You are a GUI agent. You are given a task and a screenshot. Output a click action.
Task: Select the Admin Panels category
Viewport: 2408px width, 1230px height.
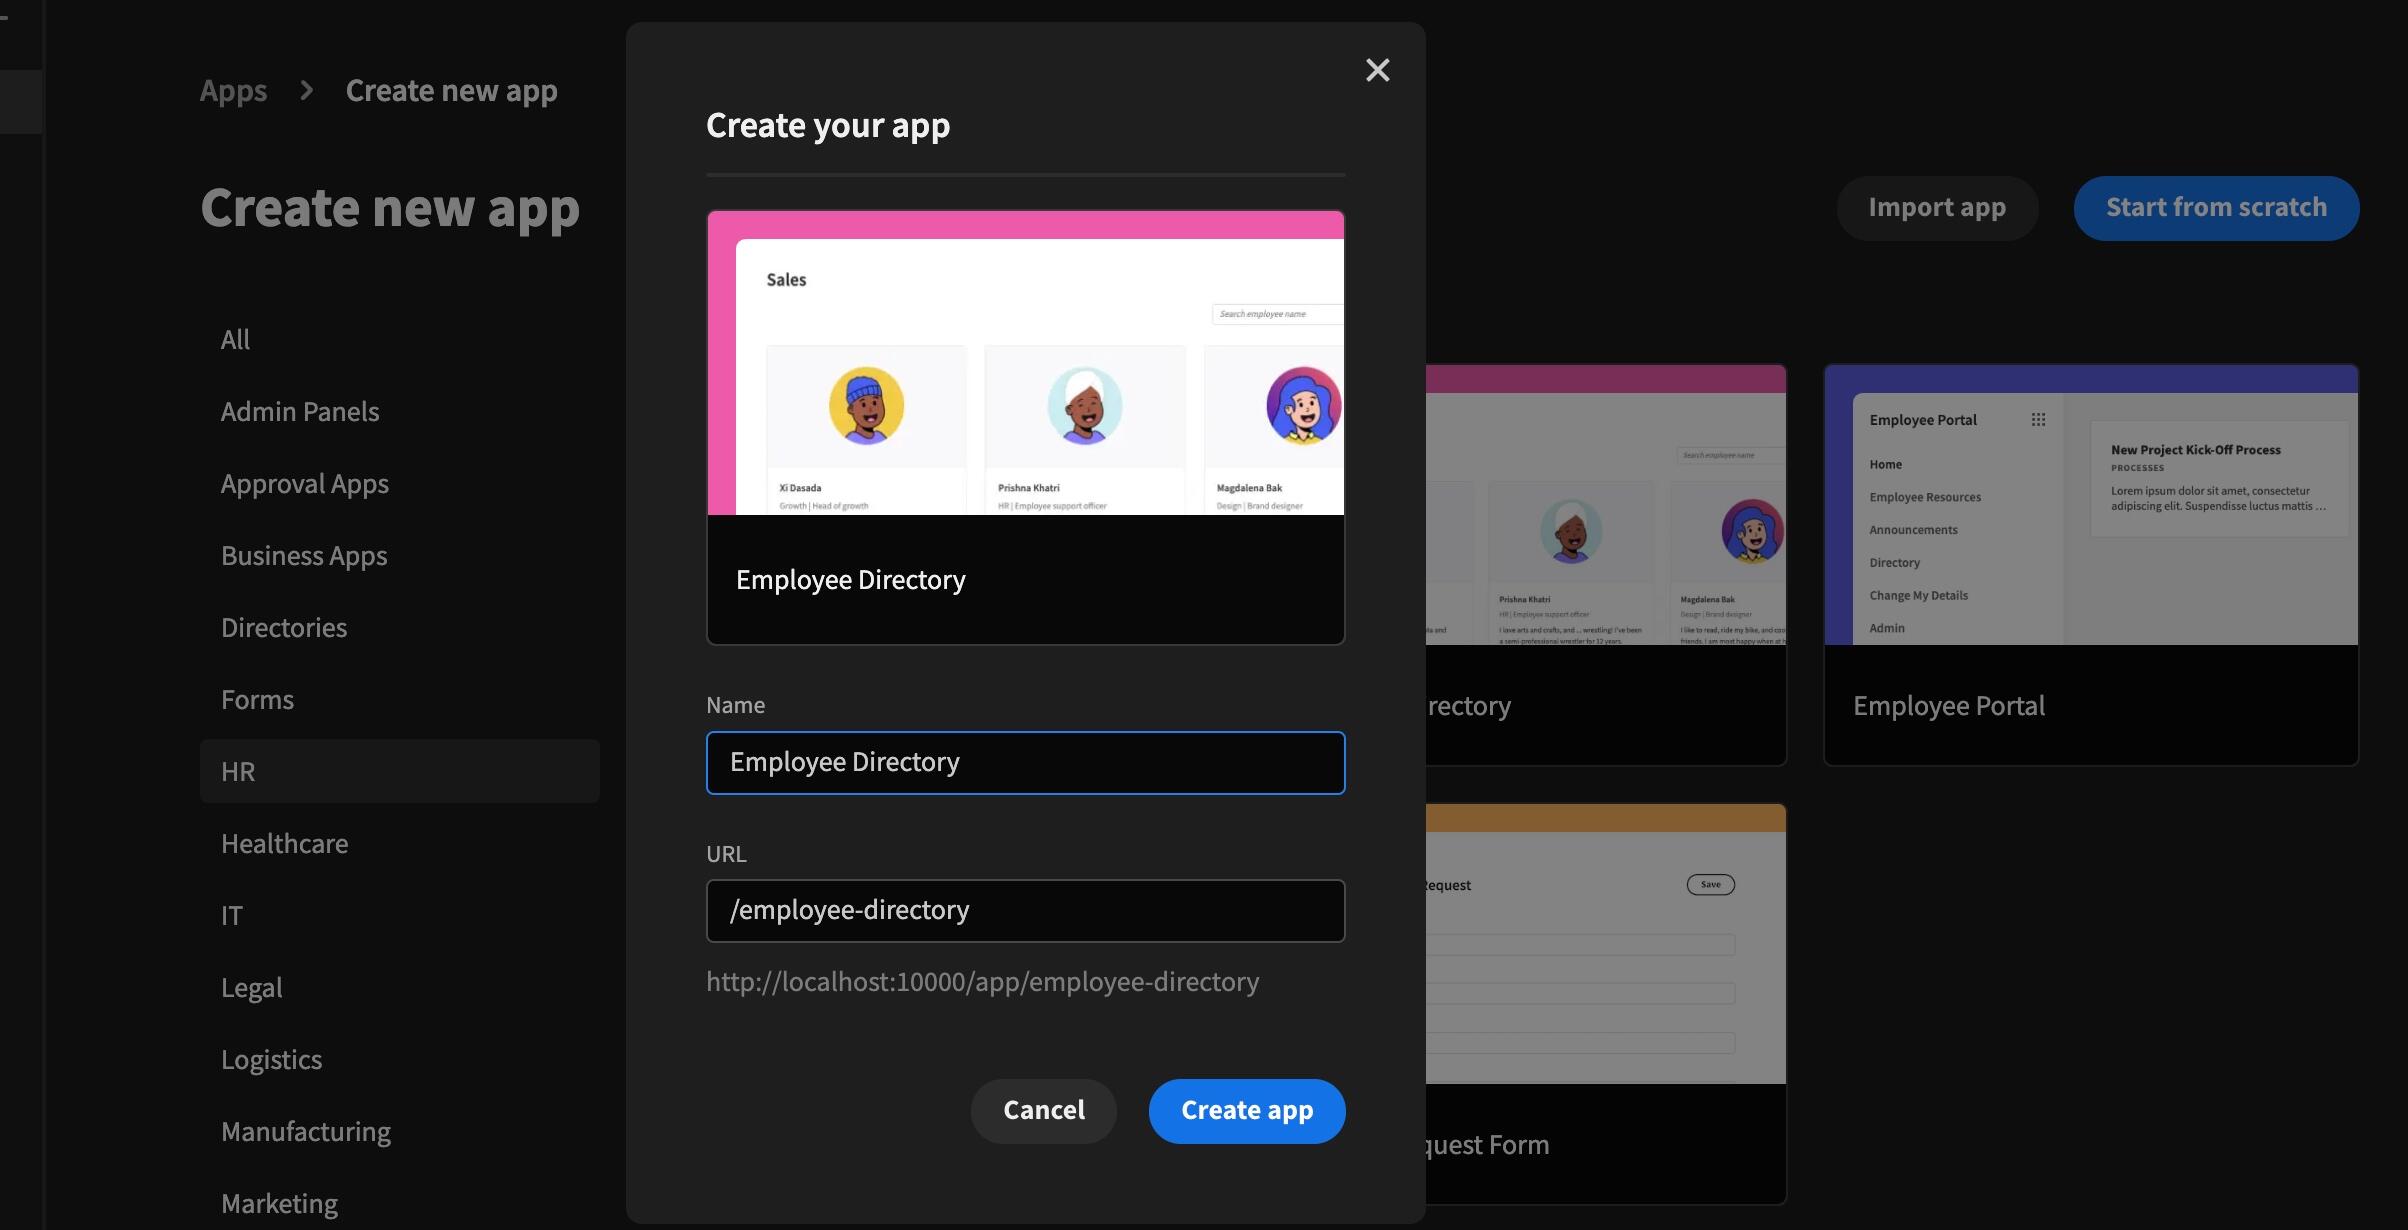[x=300, y=412]
